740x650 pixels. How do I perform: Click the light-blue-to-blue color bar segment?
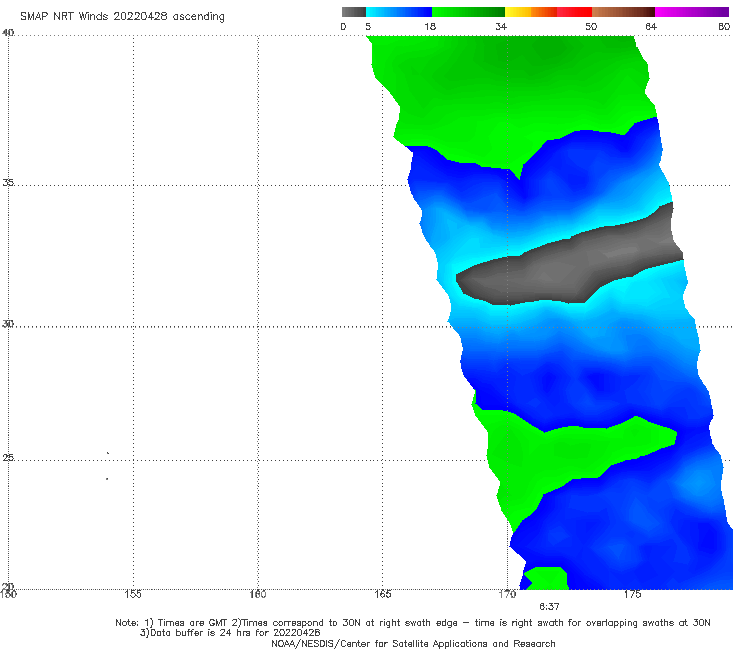[x=399, y=12]
